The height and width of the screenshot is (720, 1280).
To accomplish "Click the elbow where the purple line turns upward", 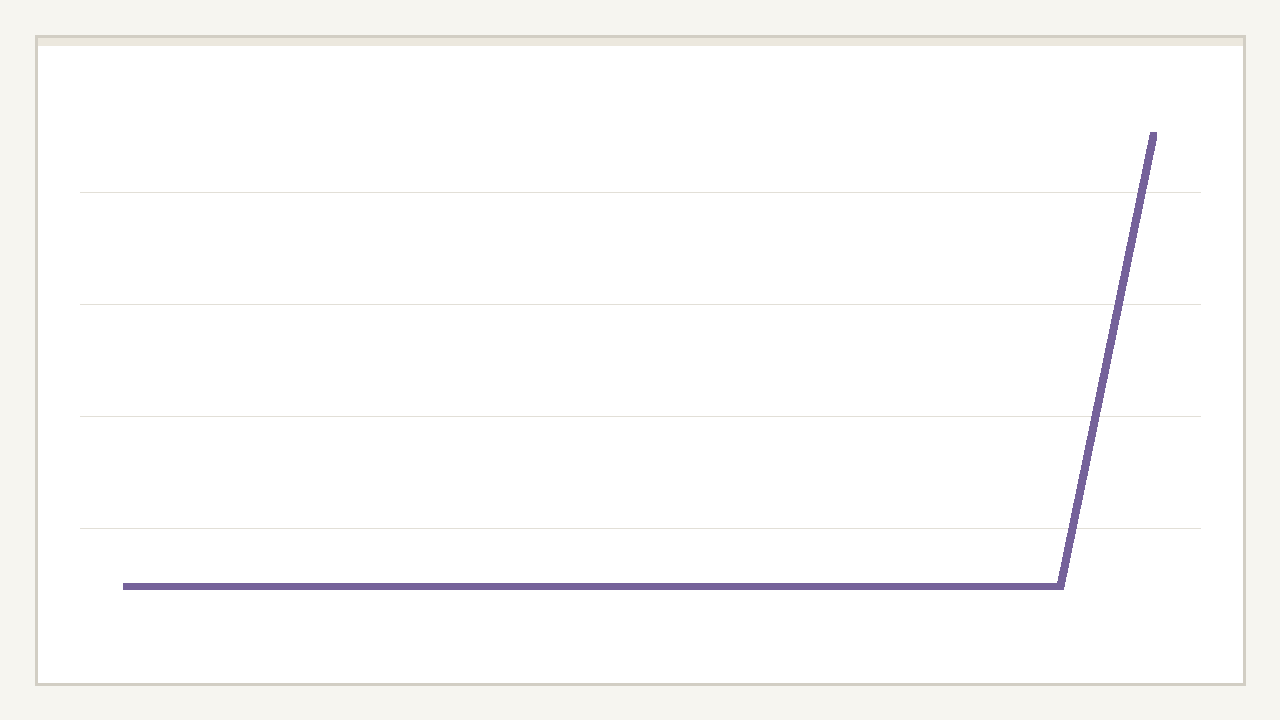I will coord(1060,586).
